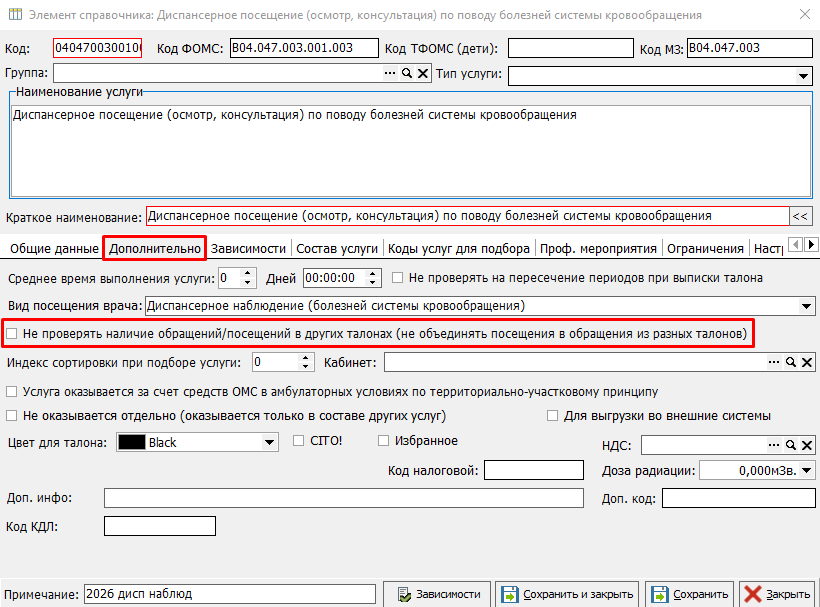Search for a Группа with the magnifier icon
Screen dimensions: 820x607
pos(406,73)
